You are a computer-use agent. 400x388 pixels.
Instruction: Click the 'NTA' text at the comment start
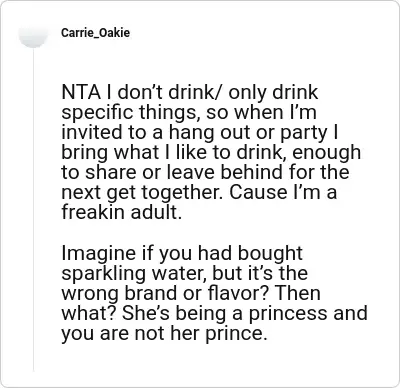pos(81,92)
